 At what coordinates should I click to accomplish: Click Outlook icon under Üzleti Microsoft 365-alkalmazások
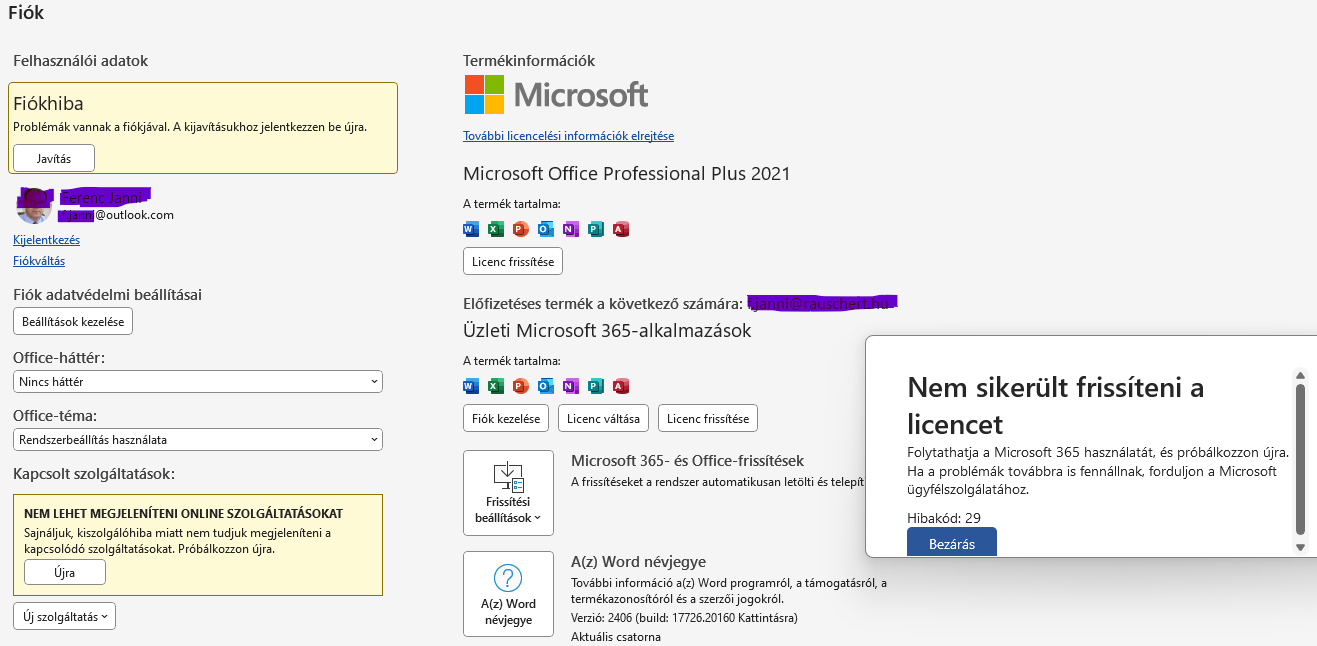[545, 386]
